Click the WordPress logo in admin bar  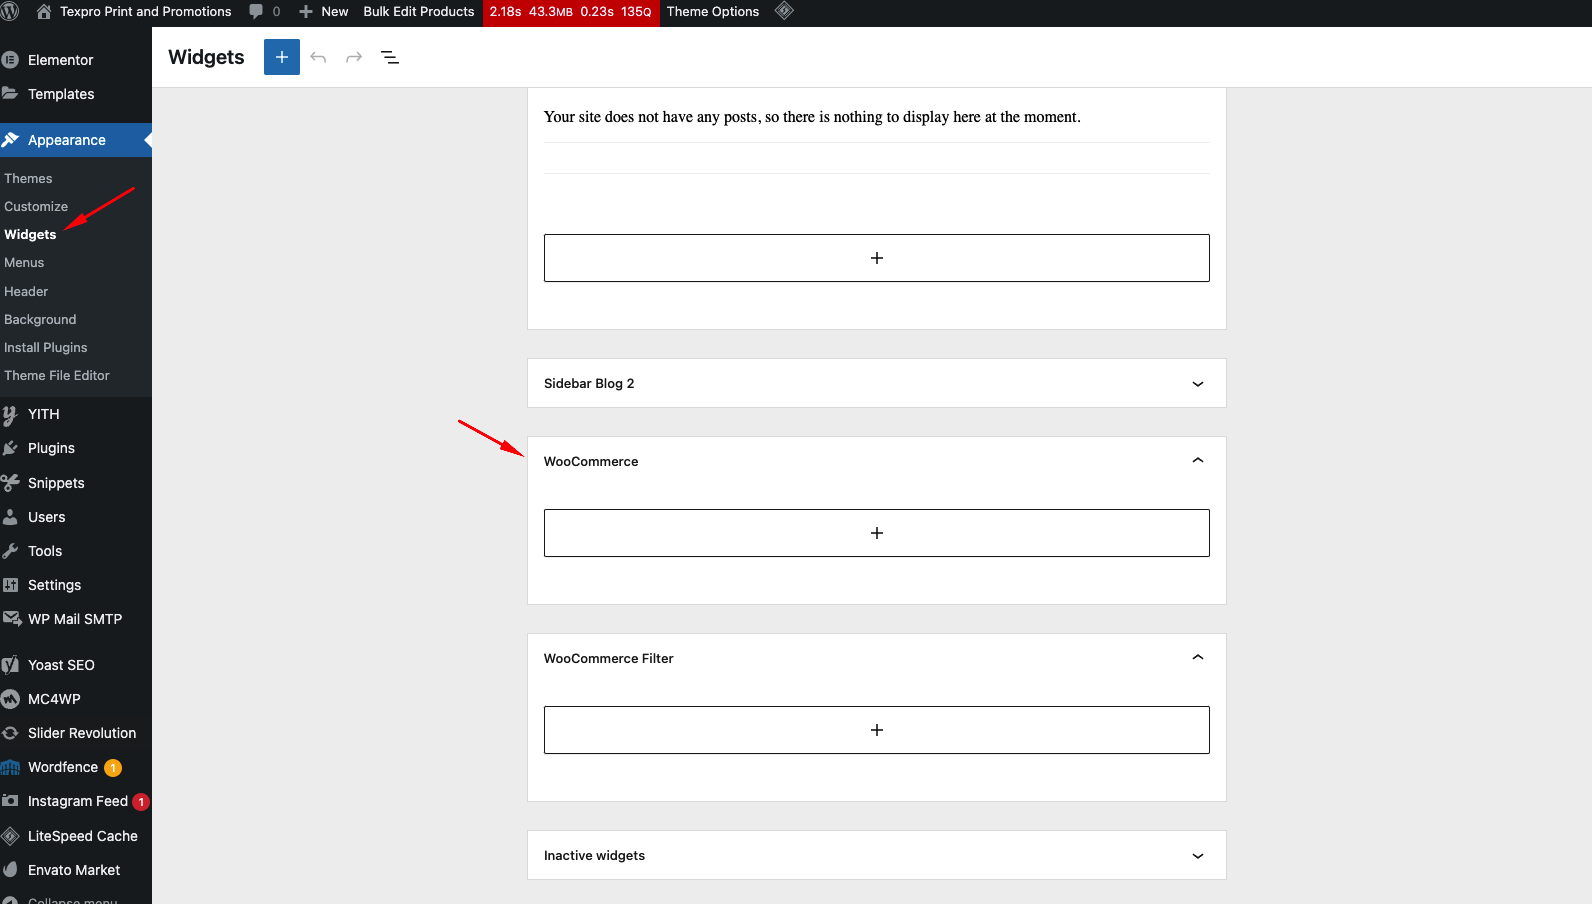[10, 12]
